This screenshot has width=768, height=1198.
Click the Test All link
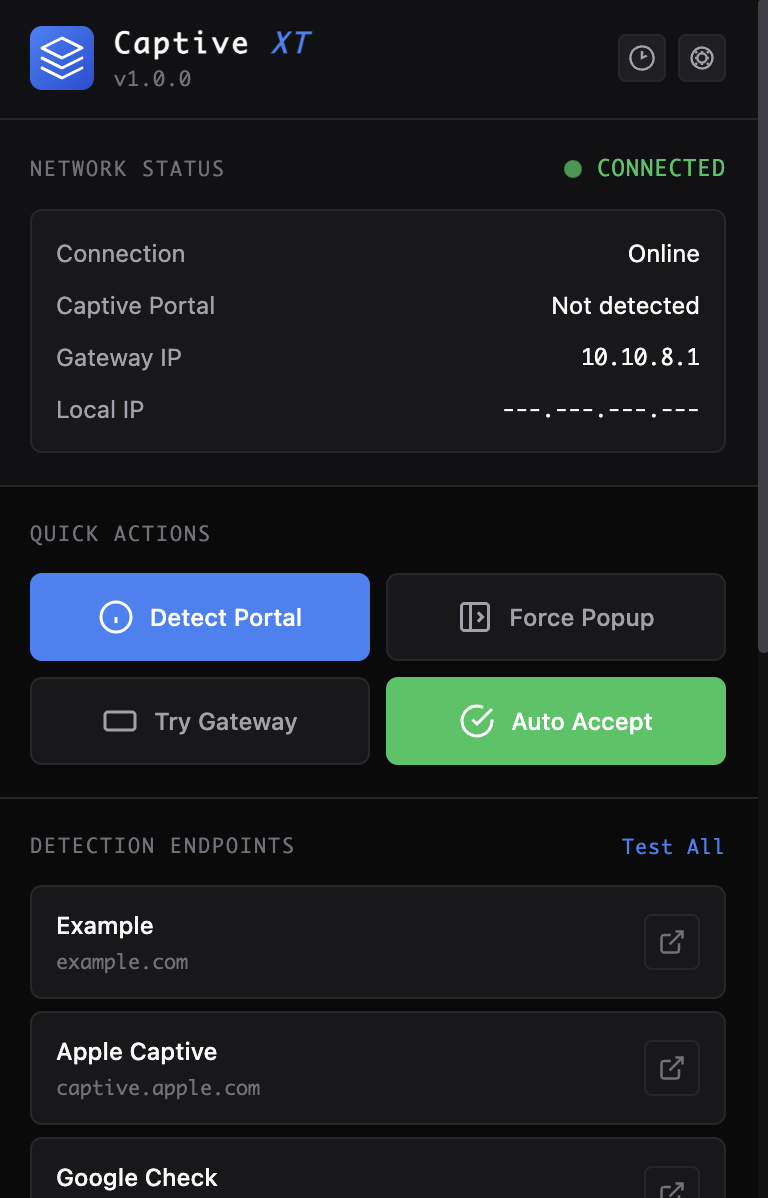pyautogui.click(x=672, y=846)
